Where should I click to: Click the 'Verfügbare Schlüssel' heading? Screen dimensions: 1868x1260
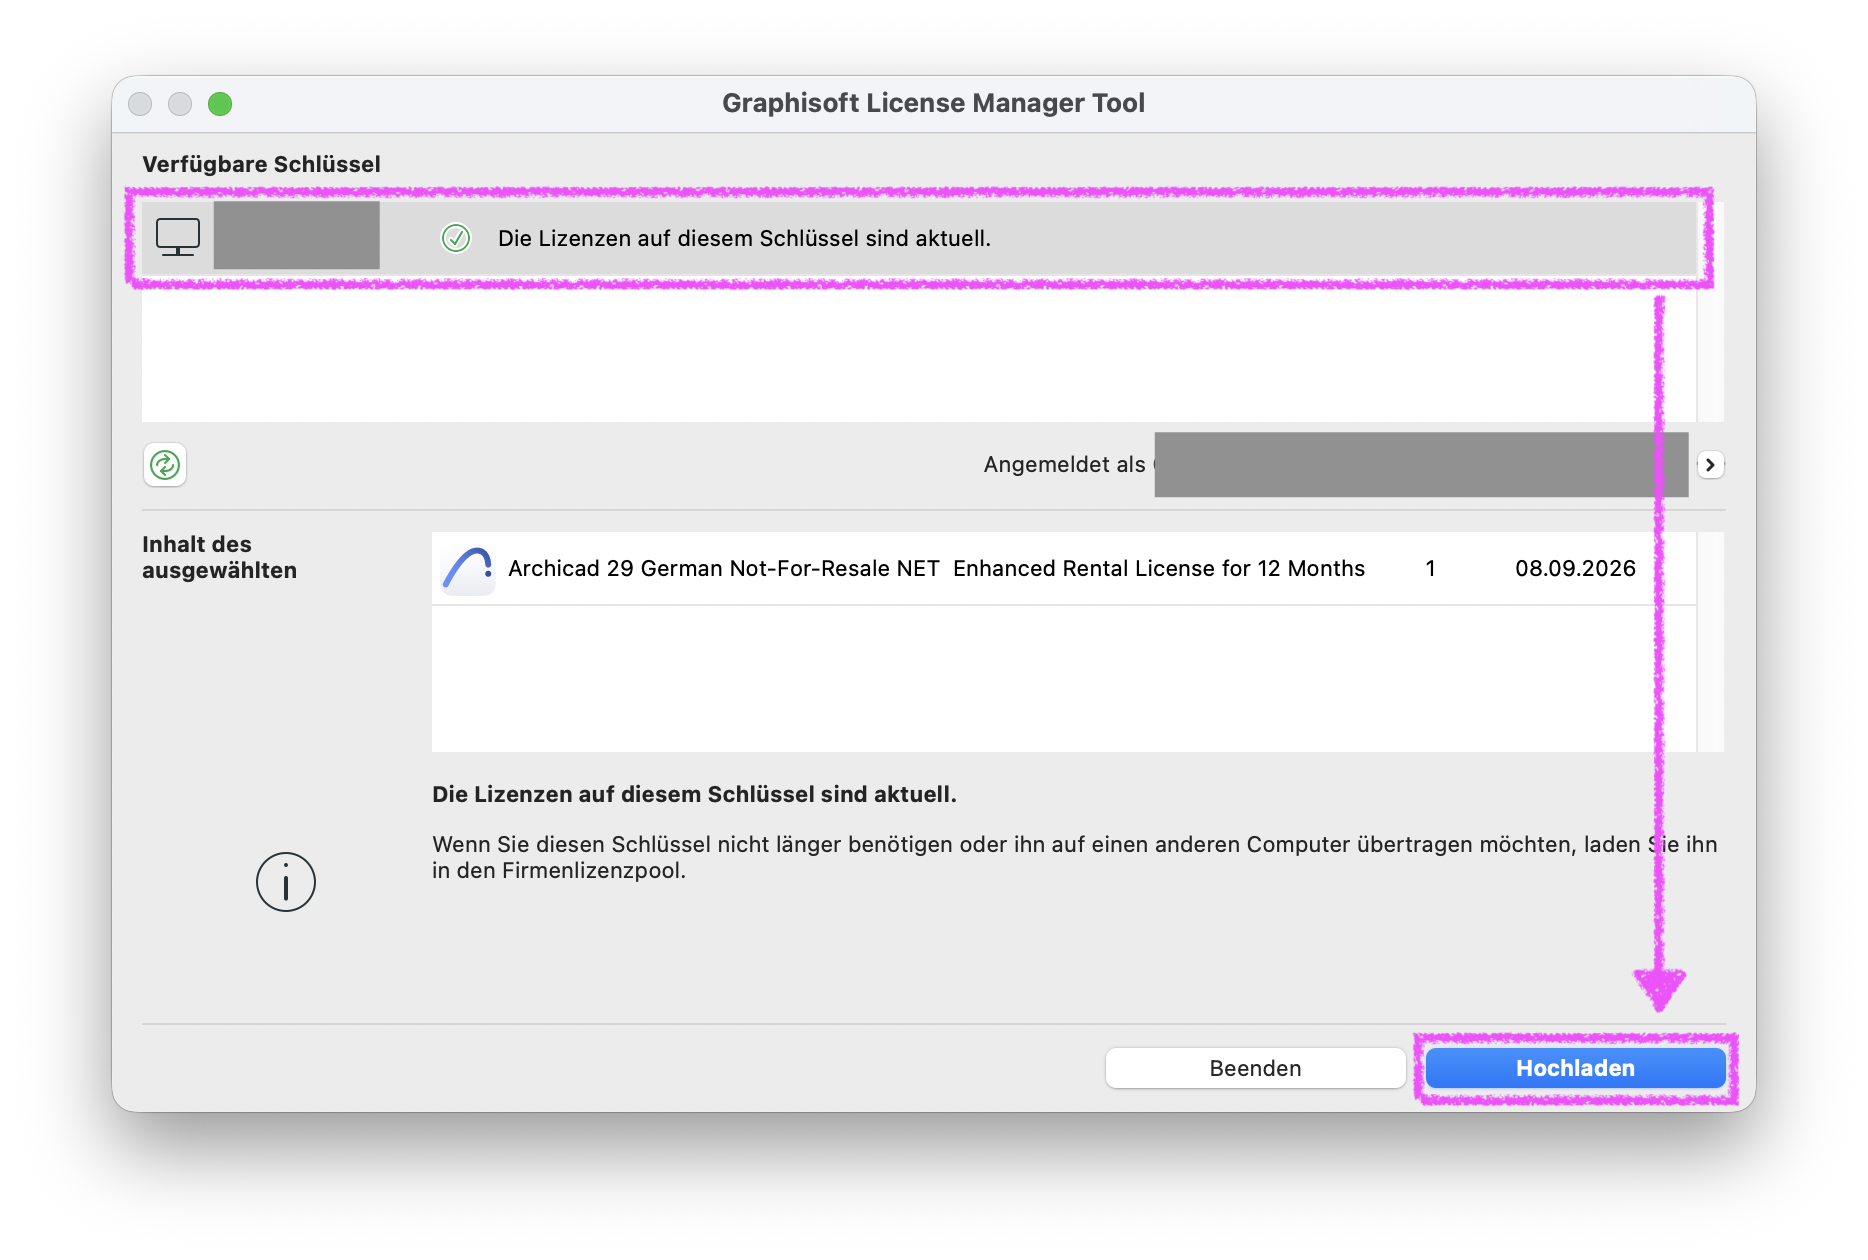261,164
